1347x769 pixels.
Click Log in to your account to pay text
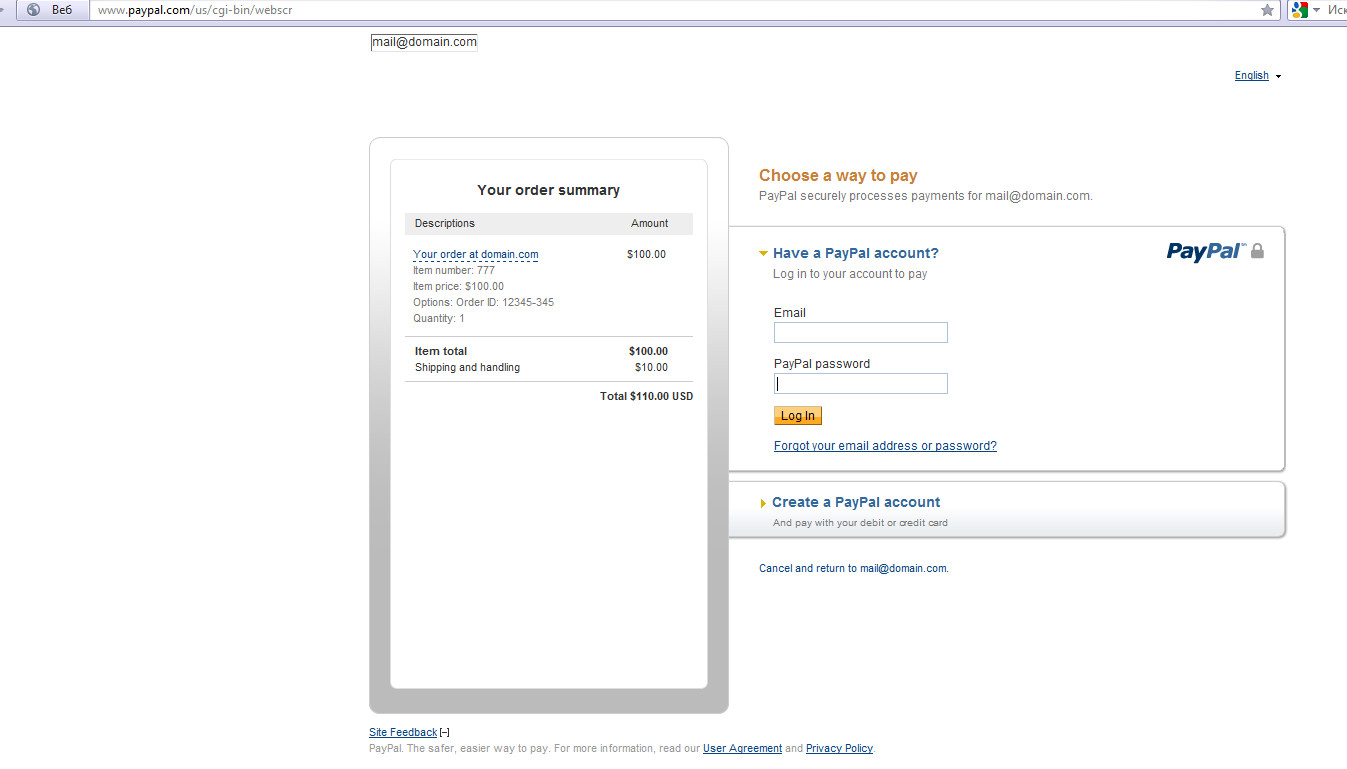tap(850, 274)
